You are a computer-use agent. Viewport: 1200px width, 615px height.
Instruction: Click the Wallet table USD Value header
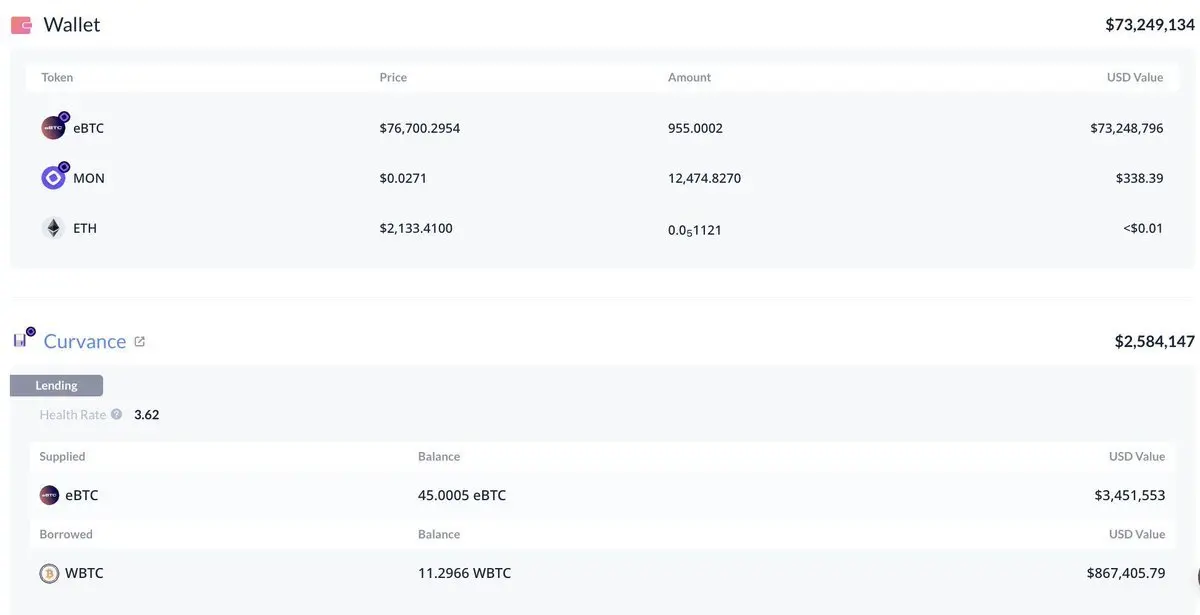click(1135, 77)
